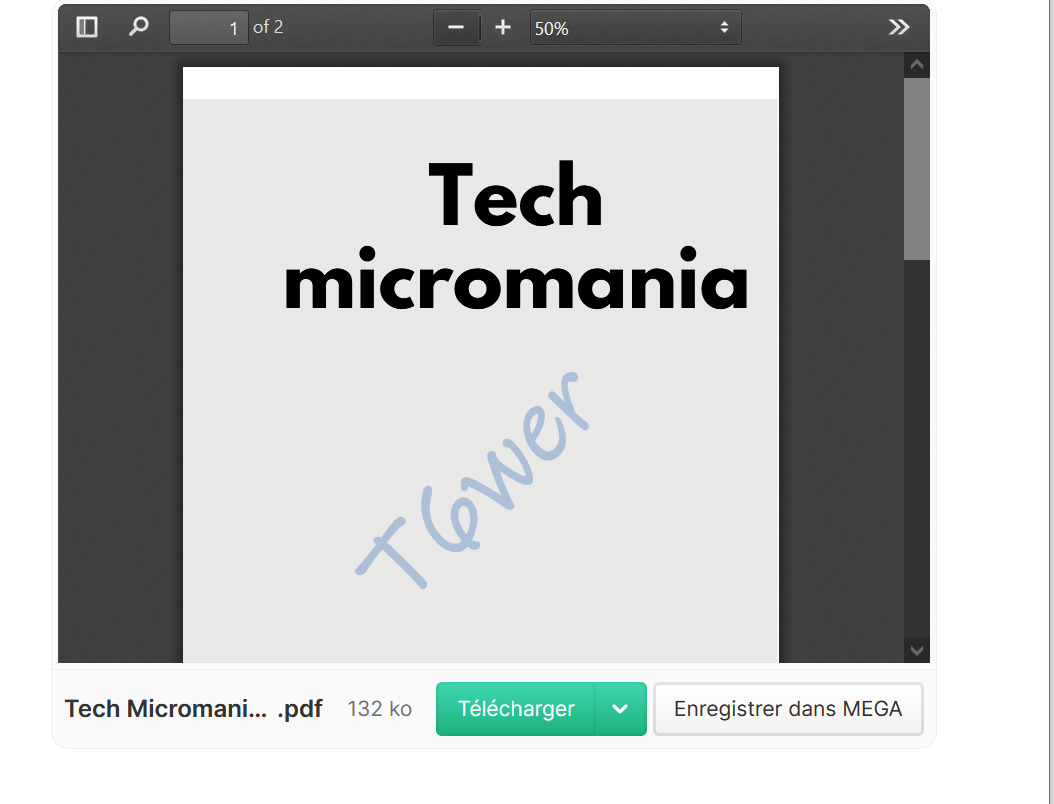Zoom out with the minus button
The height and width of the screenshot is (804, 1054).
tap(456, 28)
